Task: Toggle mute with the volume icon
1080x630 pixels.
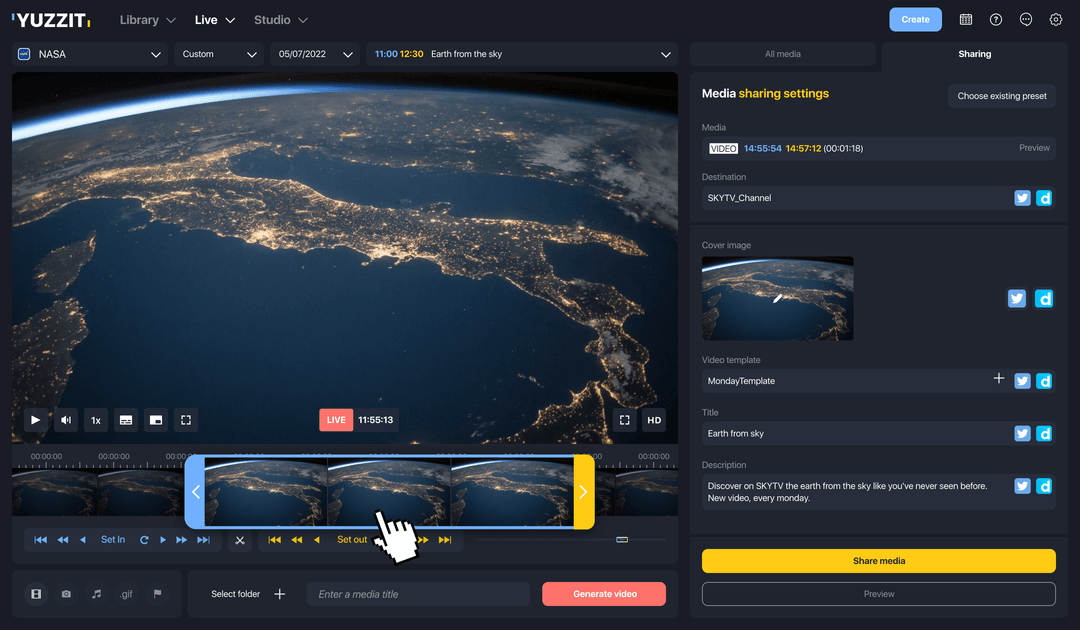Action: coord(65,420)
